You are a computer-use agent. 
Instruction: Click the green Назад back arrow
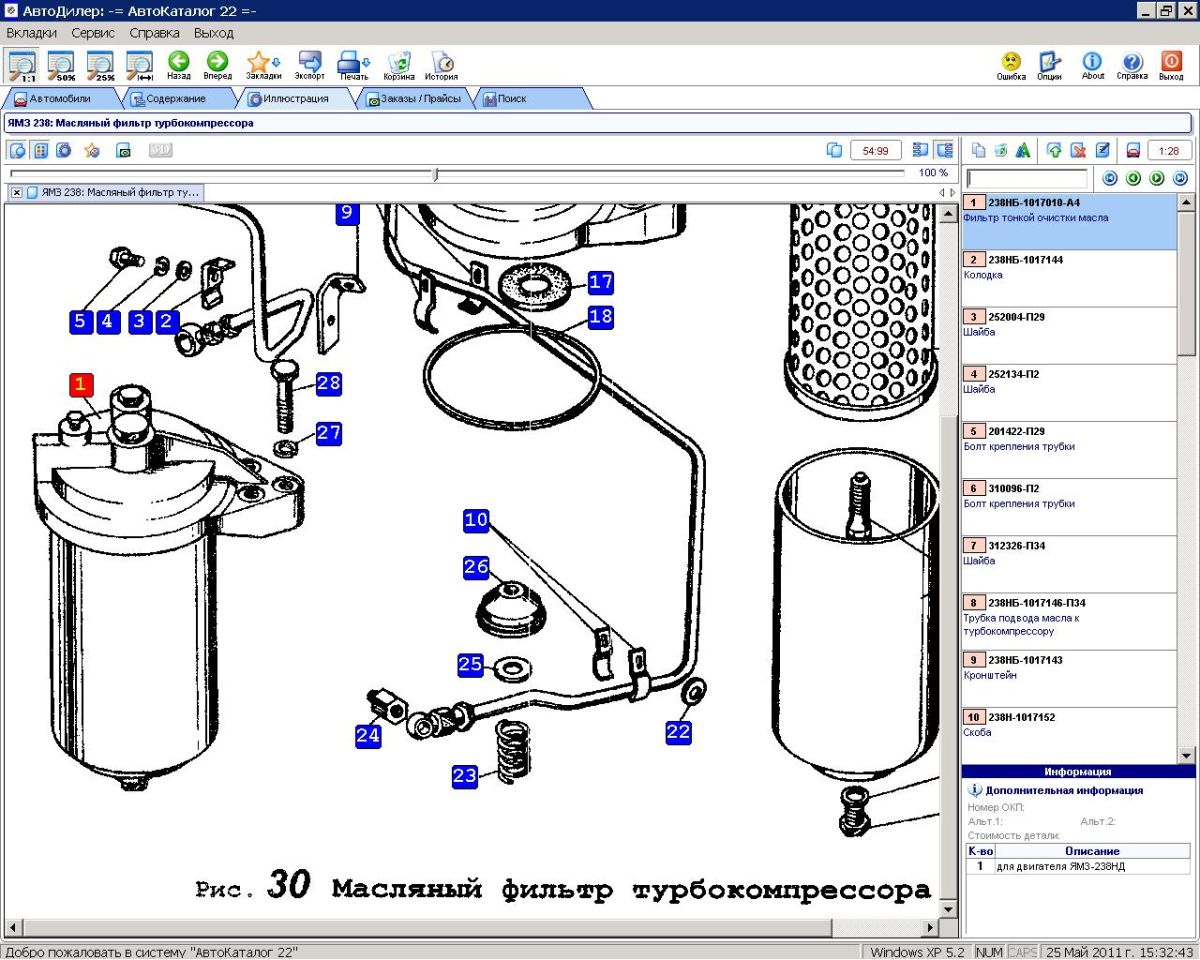coord(179,64)
